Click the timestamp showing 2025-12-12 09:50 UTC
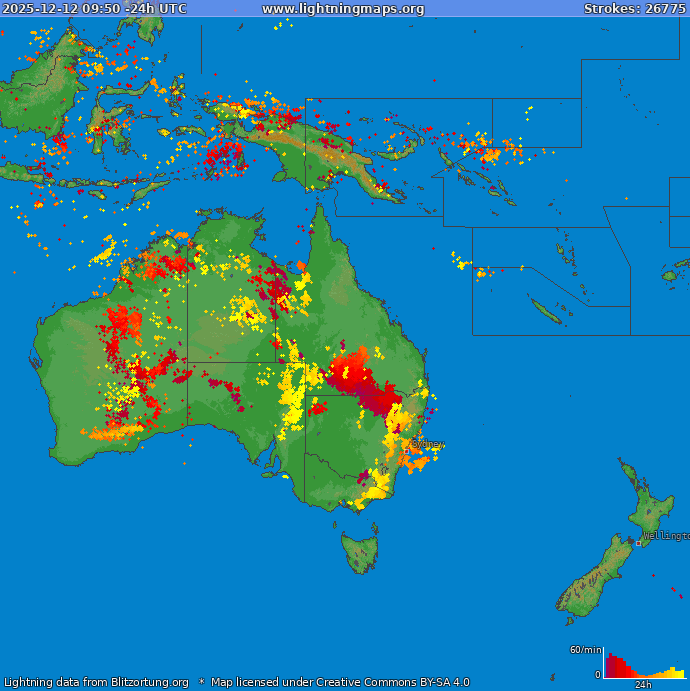 pos(94,9)
